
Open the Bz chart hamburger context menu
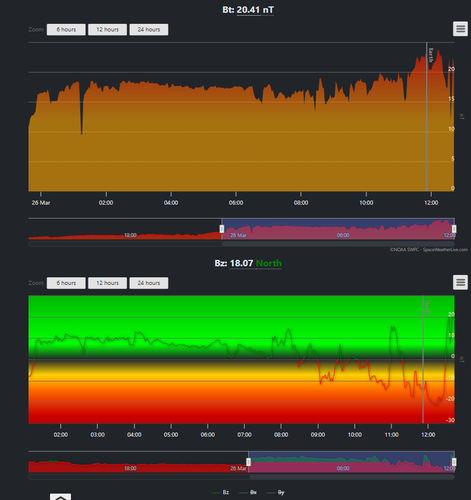(460, 282)
